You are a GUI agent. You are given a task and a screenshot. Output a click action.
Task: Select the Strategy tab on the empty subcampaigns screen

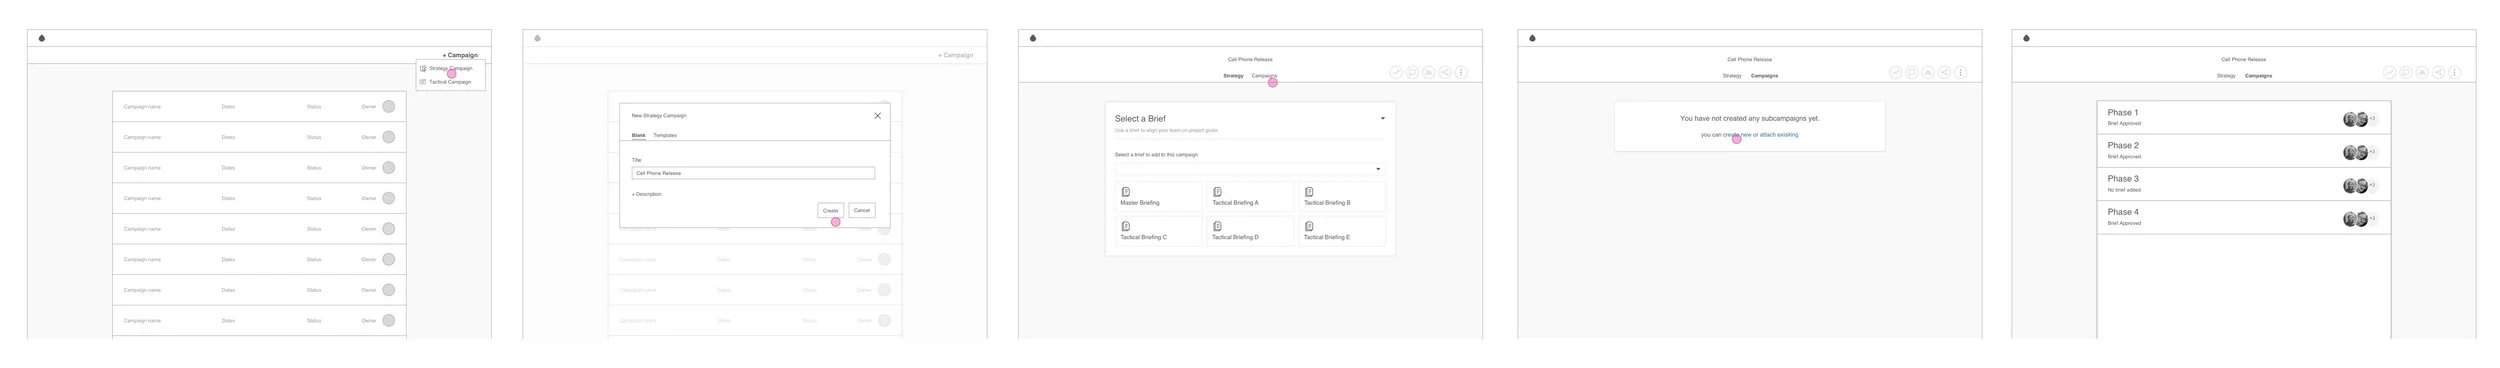pos(1732,76)
